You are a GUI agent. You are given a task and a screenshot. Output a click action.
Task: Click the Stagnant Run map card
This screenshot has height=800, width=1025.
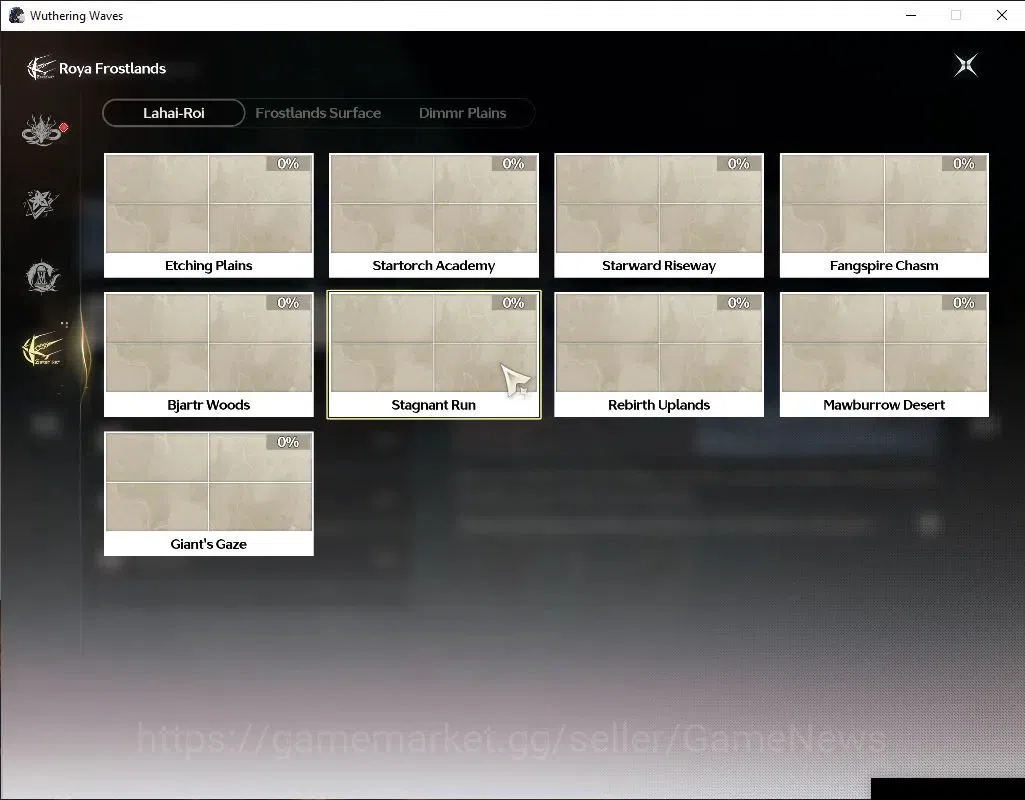click(433, 355)
